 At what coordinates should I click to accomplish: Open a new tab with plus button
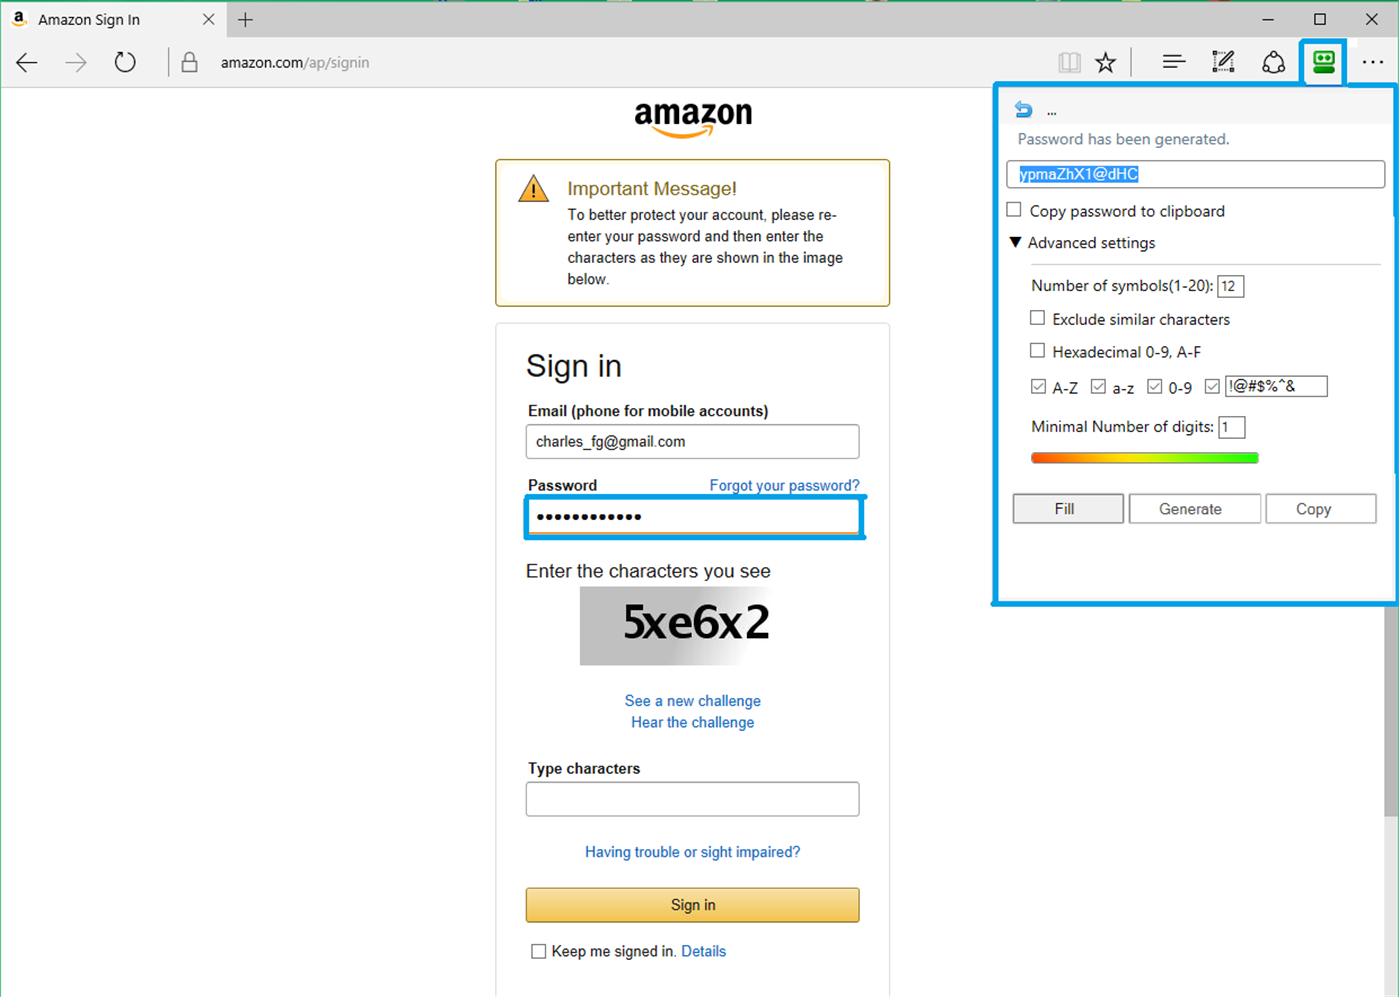[x=245, y=19]
